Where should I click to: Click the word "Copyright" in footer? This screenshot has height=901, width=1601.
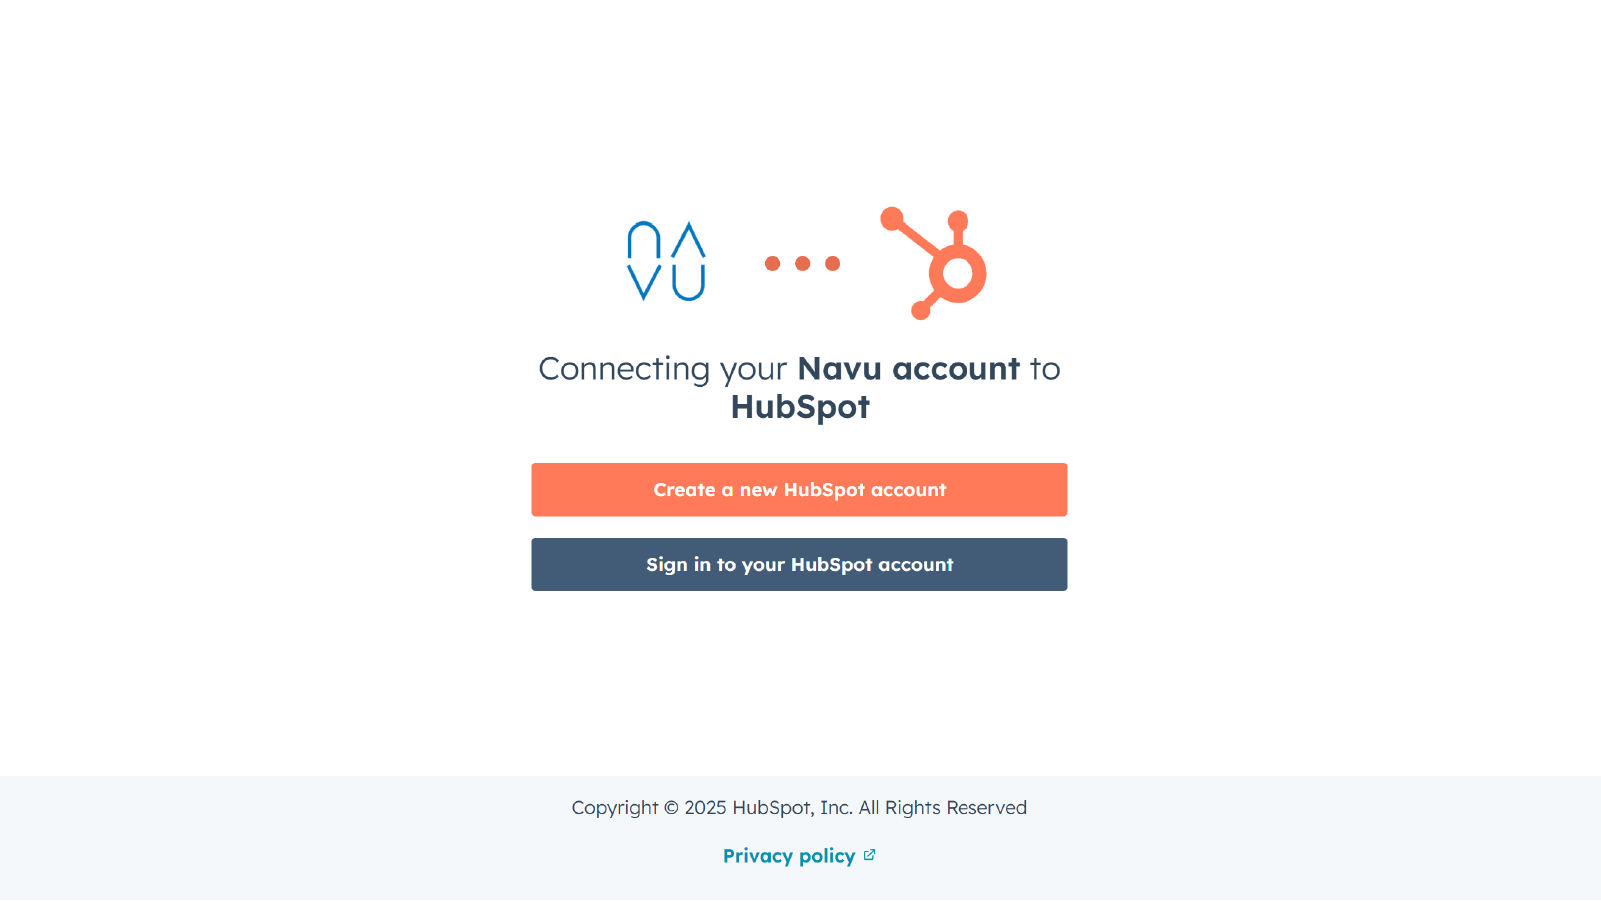point(615,808)
